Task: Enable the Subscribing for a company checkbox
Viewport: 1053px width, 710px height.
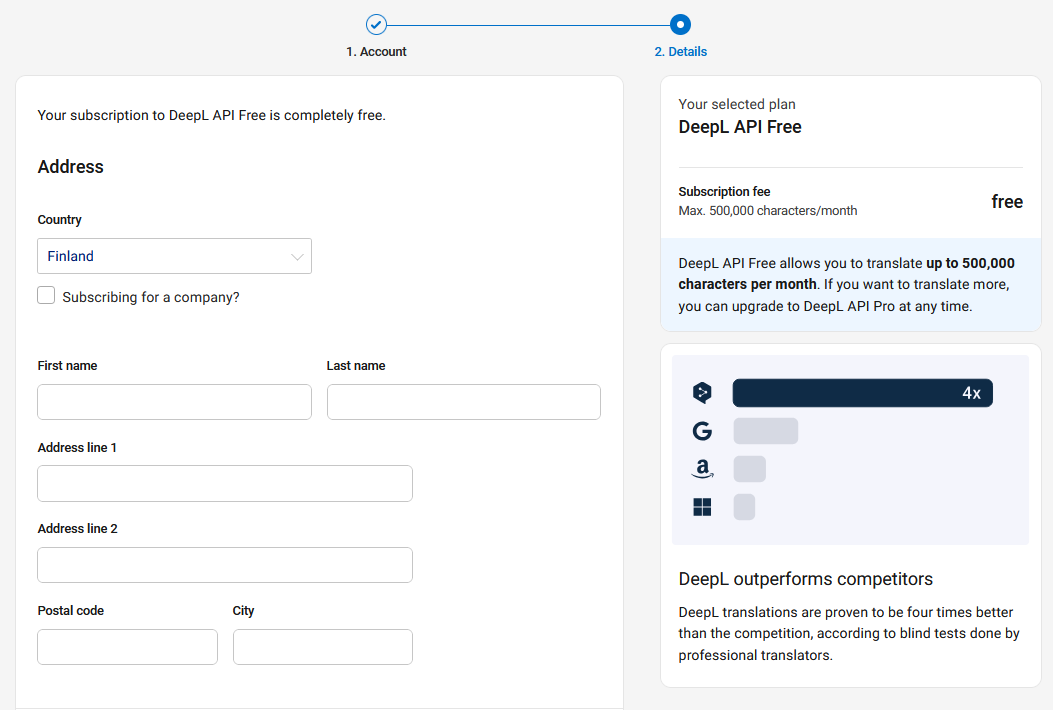Action: coord(46,296)
